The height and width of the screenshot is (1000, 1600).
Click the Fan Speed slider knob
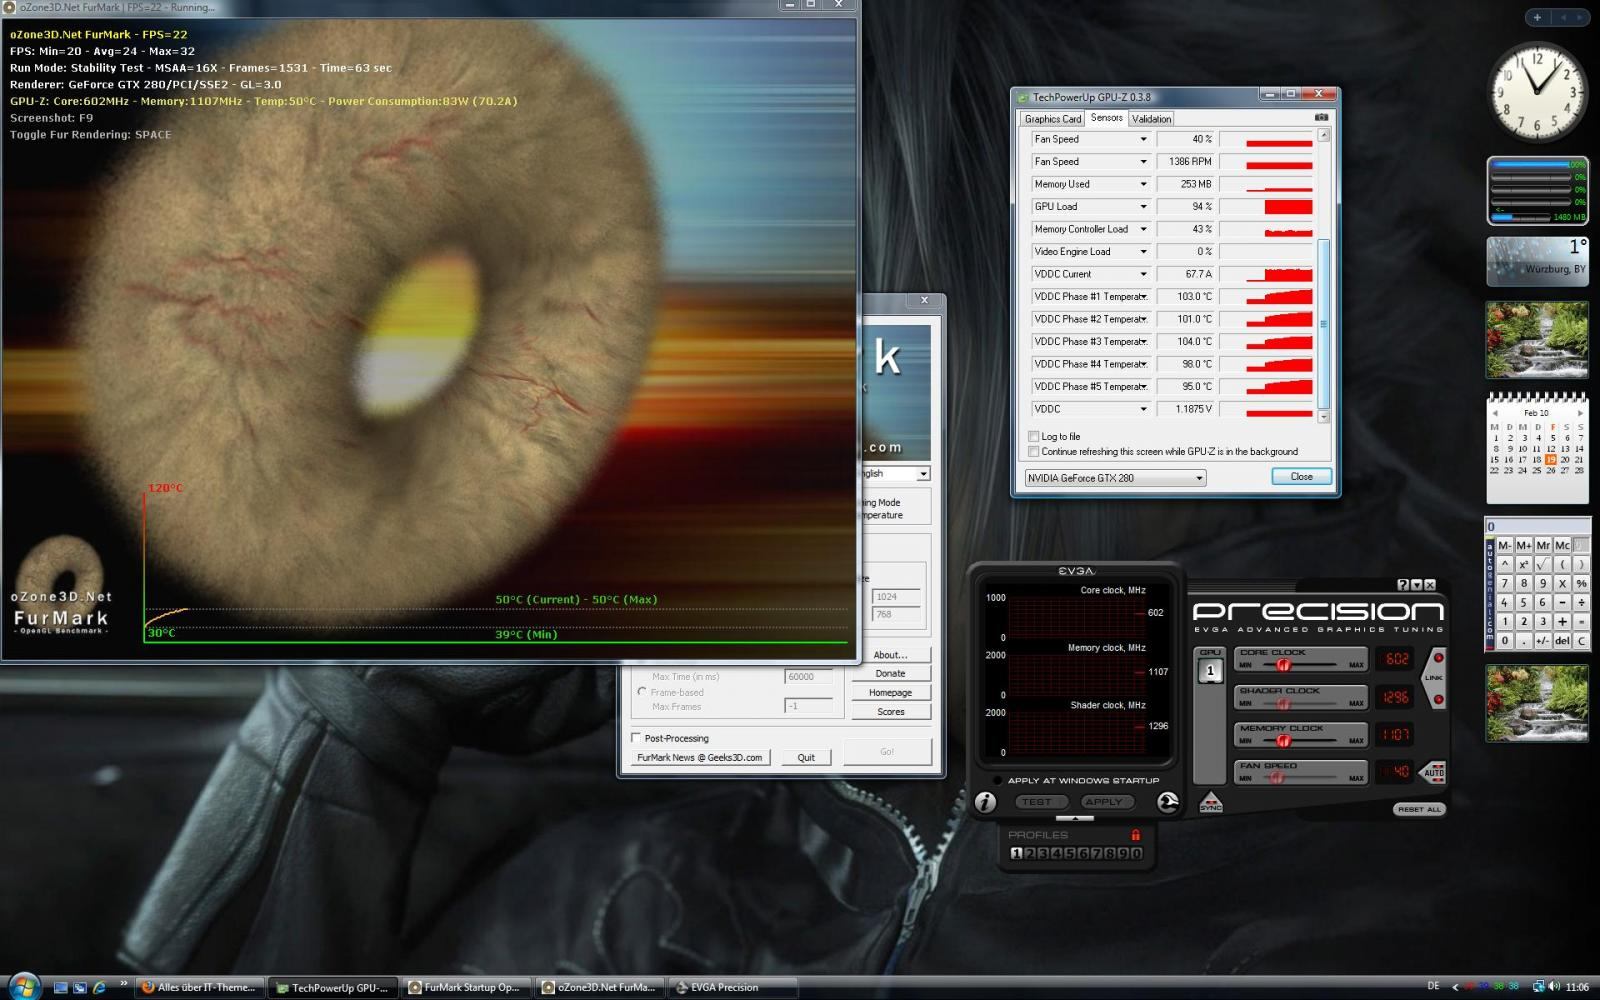(x=1276, y=777)
